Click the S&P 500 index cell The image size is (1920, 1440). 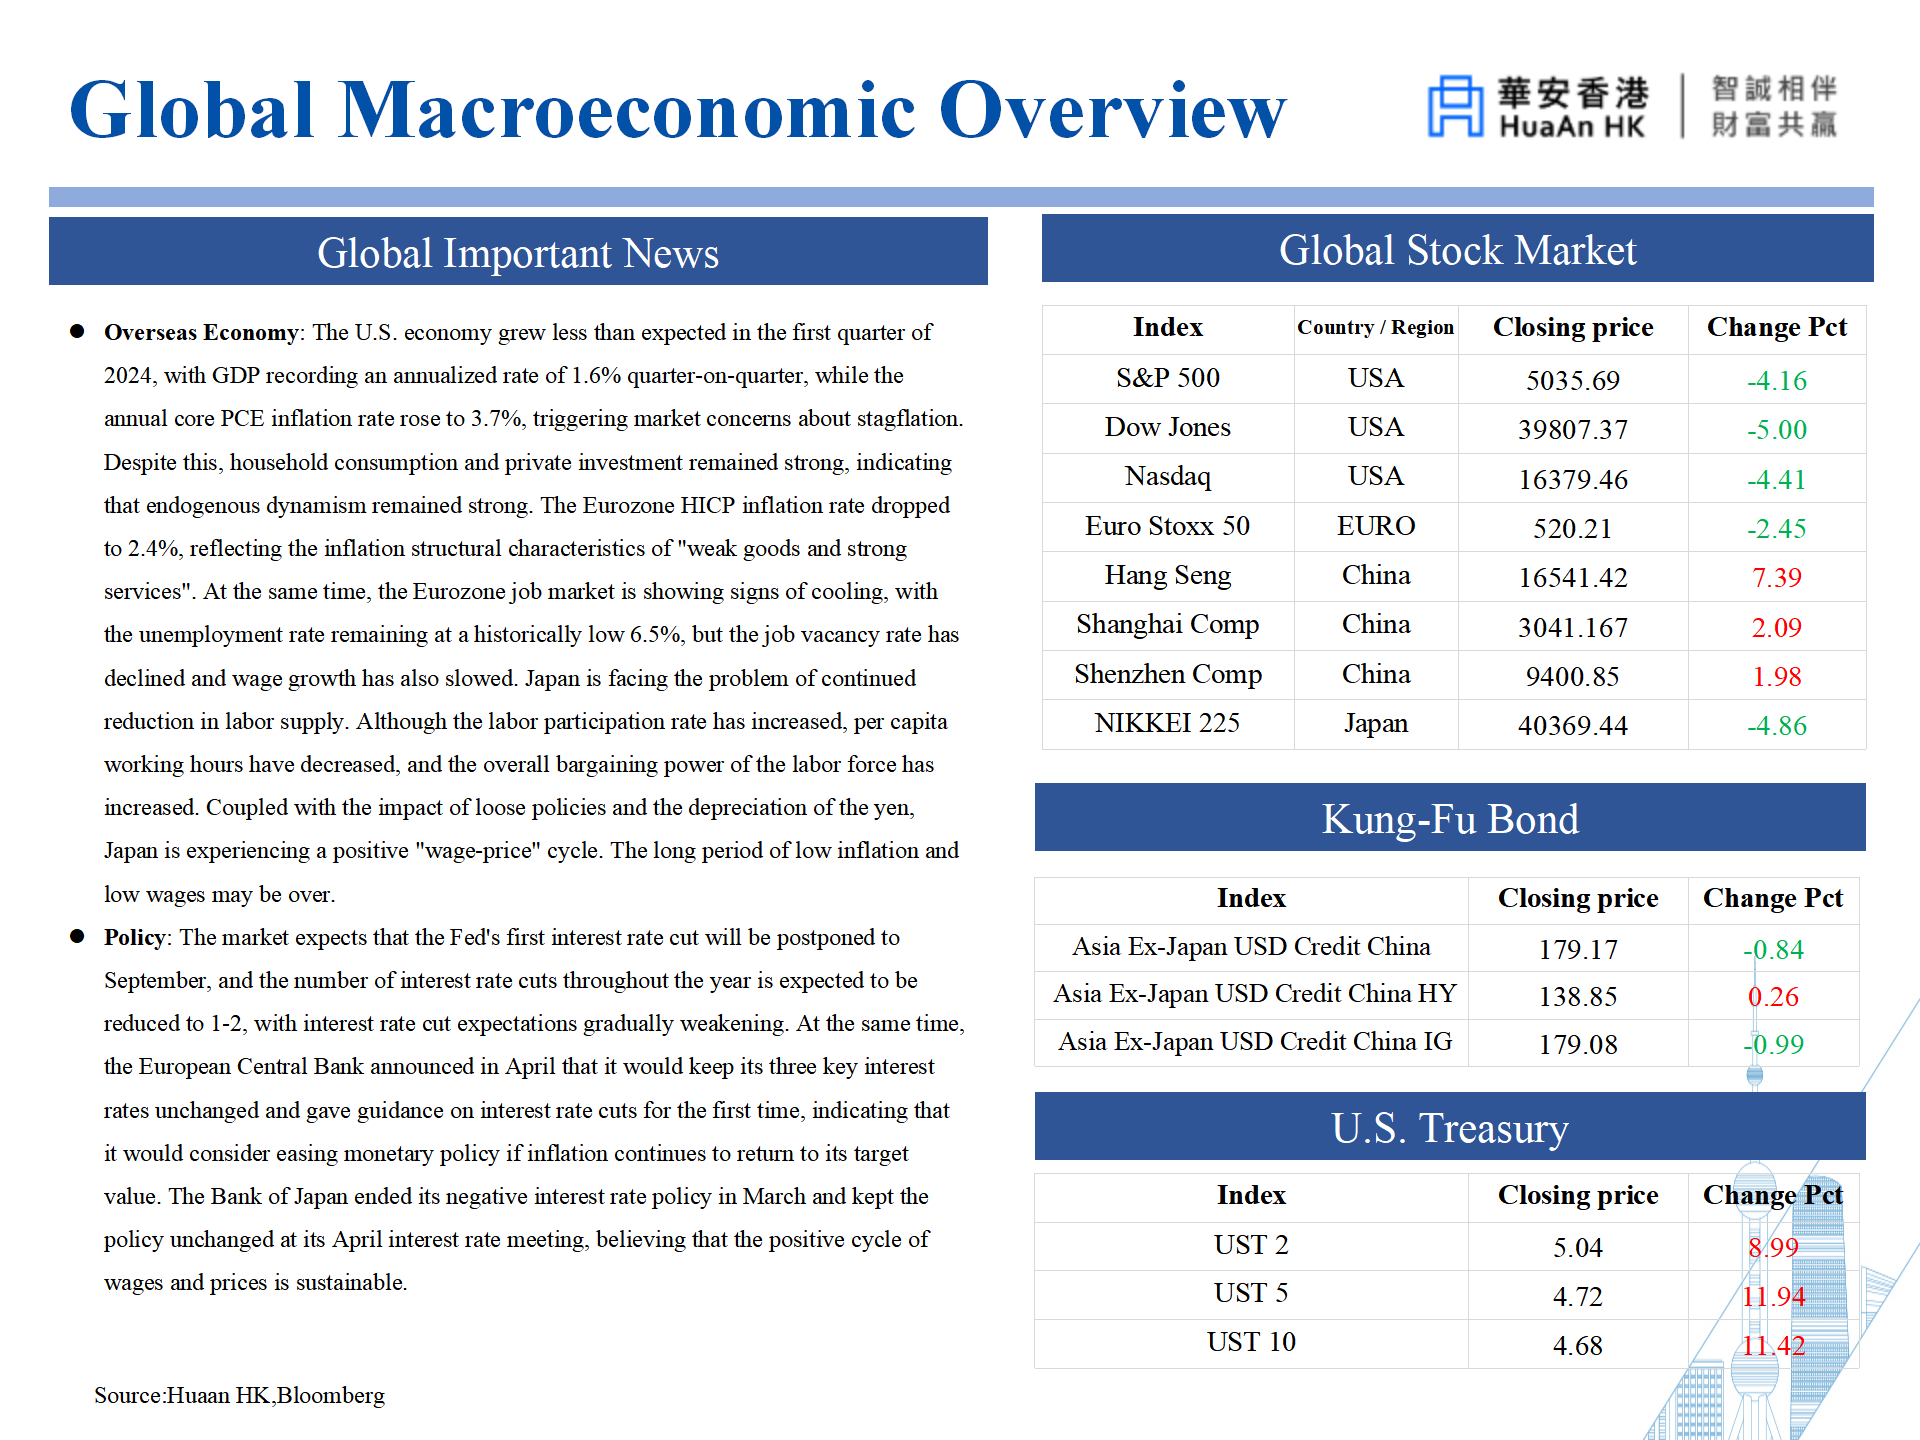coord(1168,378)
